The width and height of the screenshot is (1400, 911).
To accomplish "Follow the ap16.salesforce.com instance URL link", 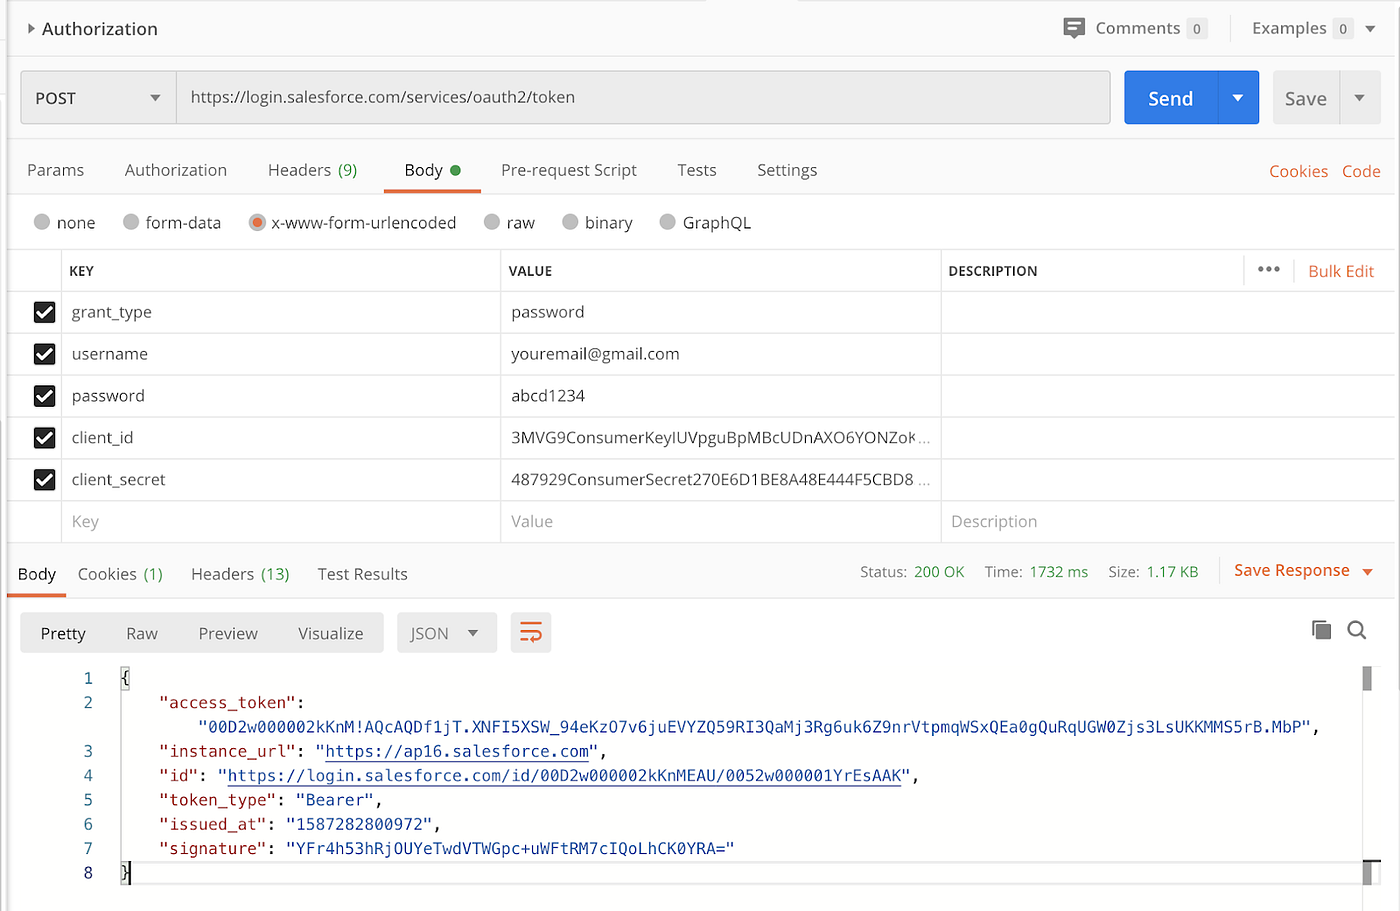I will pyautogui.click(x=458, y=751).
